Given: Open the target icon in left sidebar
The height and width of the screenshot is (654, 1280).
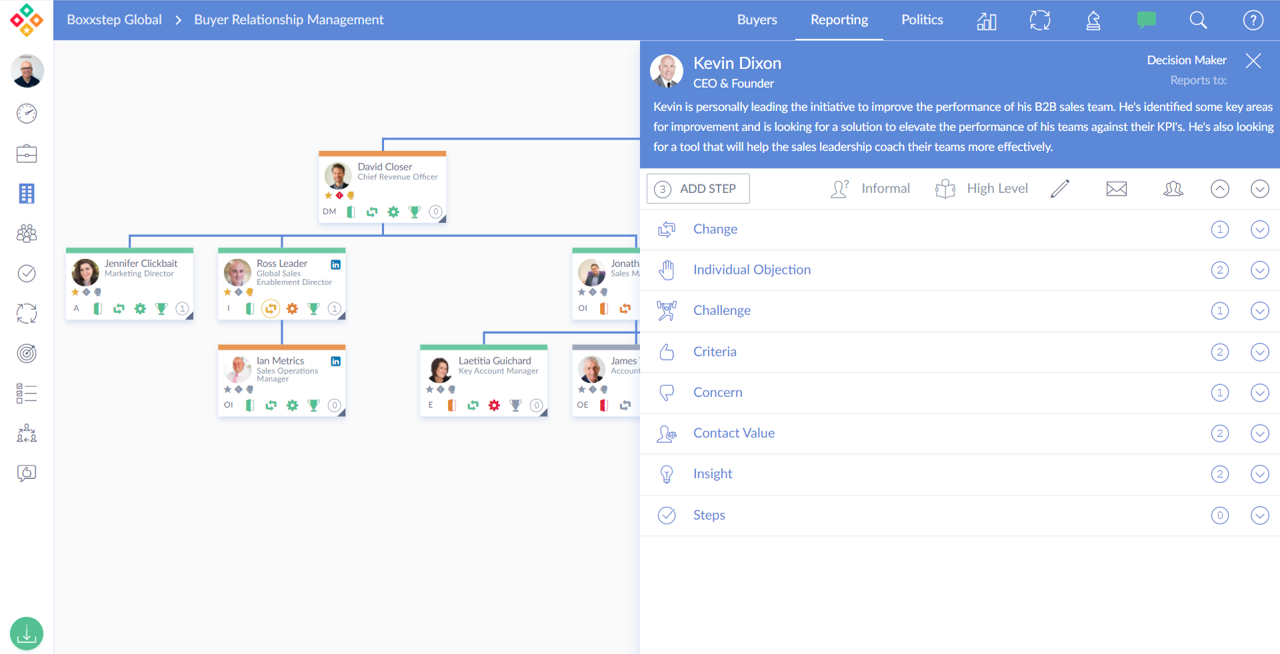Looking at the screenshot, I should (x=27, y=353).
